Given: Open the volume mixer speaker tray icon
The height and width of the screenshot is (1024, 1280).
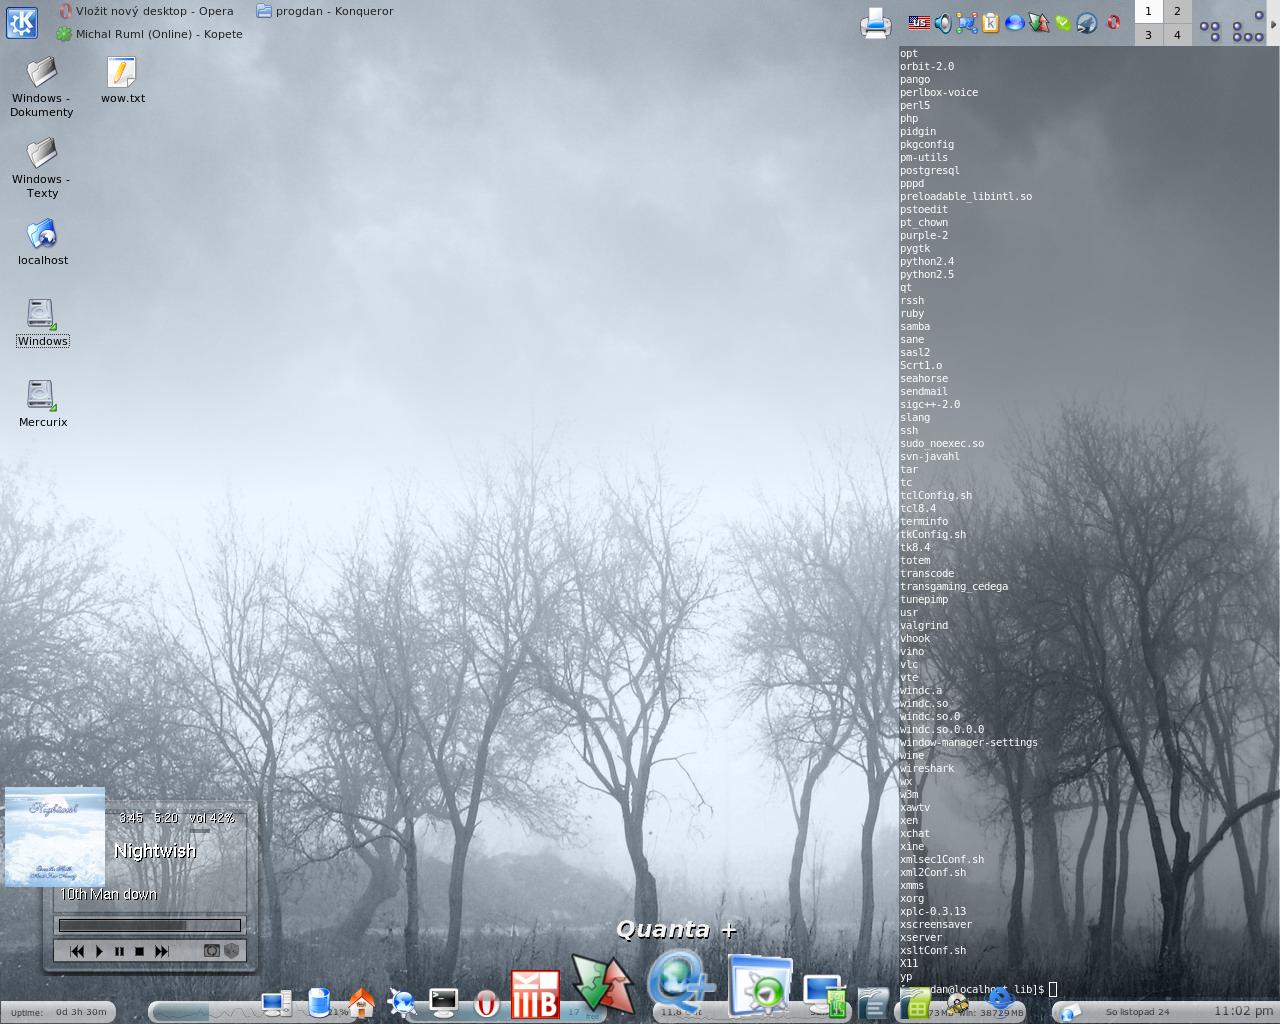Looking at the screenshot, I should [x=943, y=22].
